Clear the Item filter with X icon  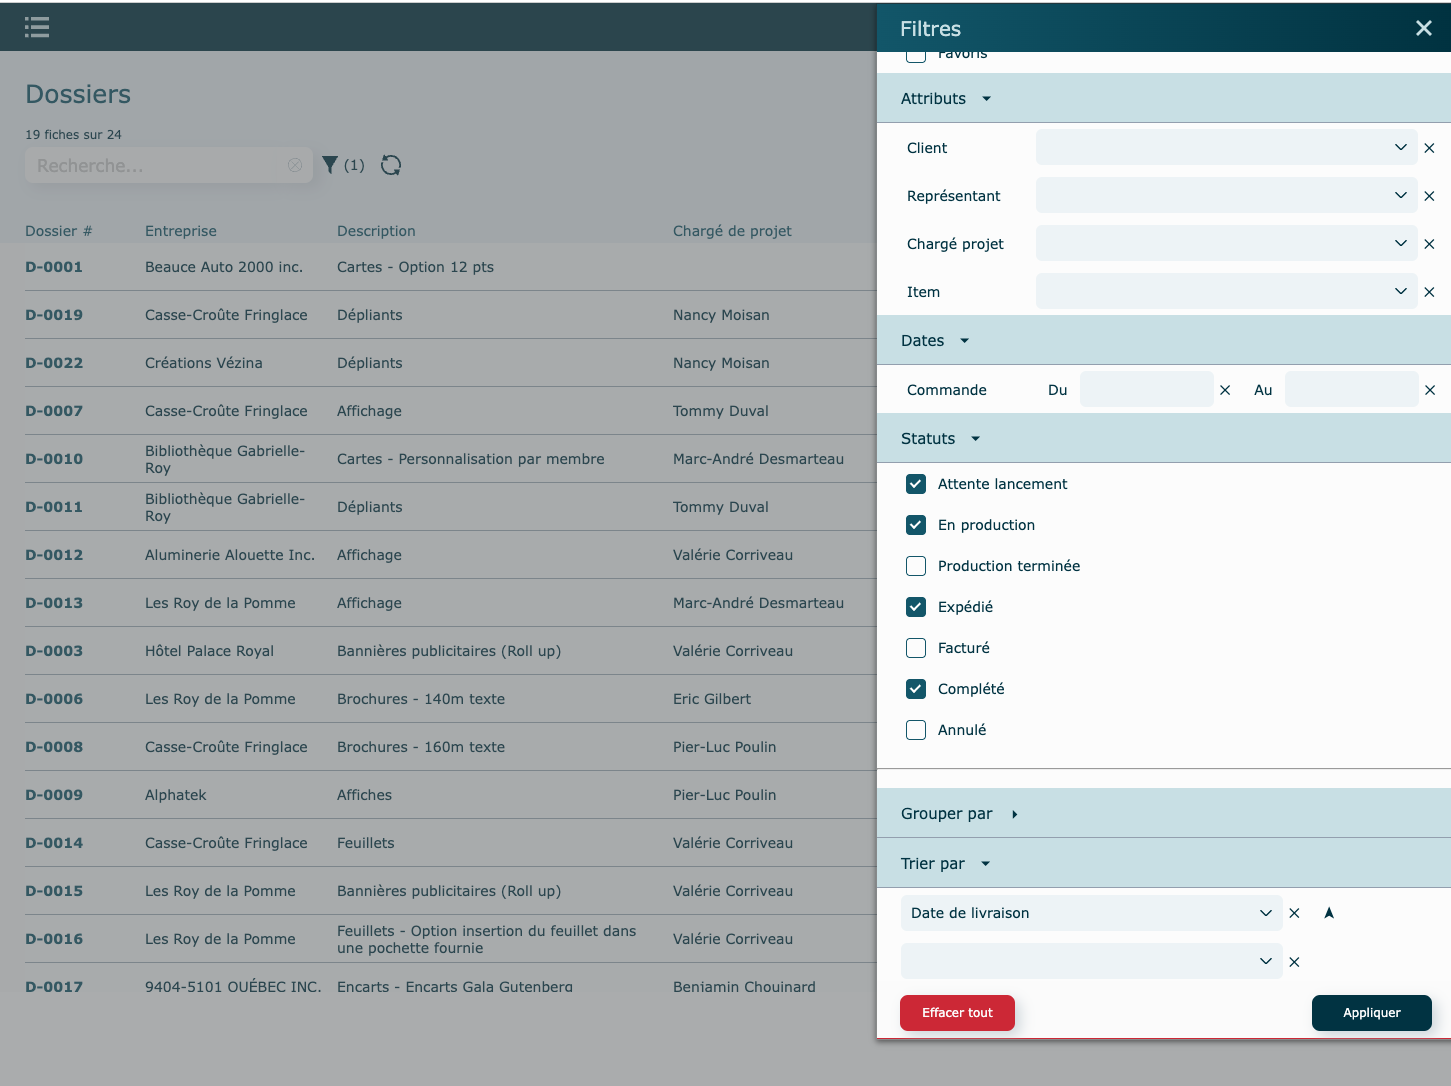click(1429, 292)
